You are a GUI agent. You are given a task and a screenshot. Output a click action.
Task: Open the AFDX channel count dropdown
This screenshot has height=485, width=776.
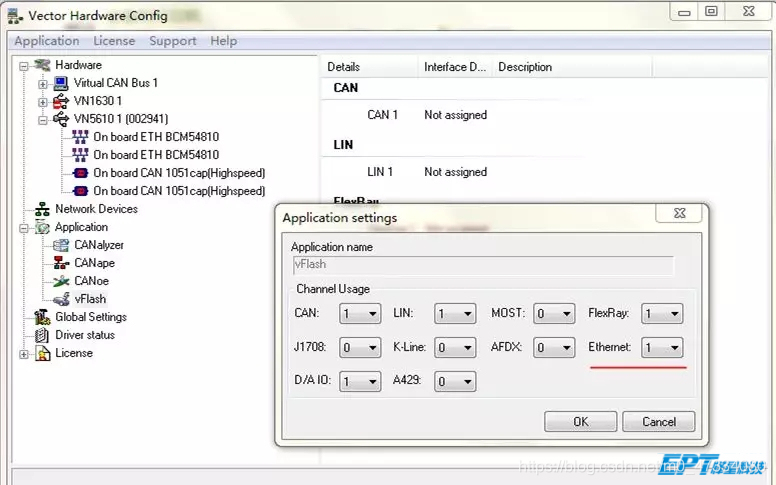(x=554, y=348)
